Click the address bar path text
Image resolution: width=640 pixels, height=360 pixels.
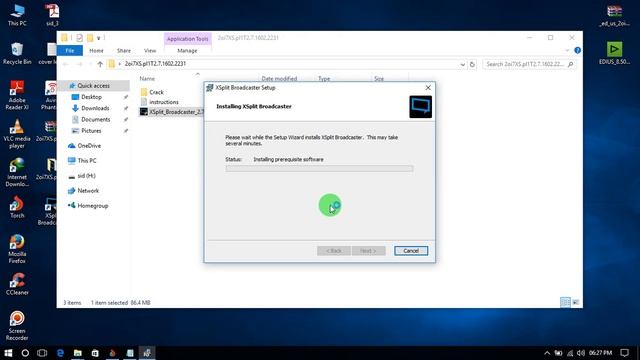pyautogui.click(x=156, y=64)
